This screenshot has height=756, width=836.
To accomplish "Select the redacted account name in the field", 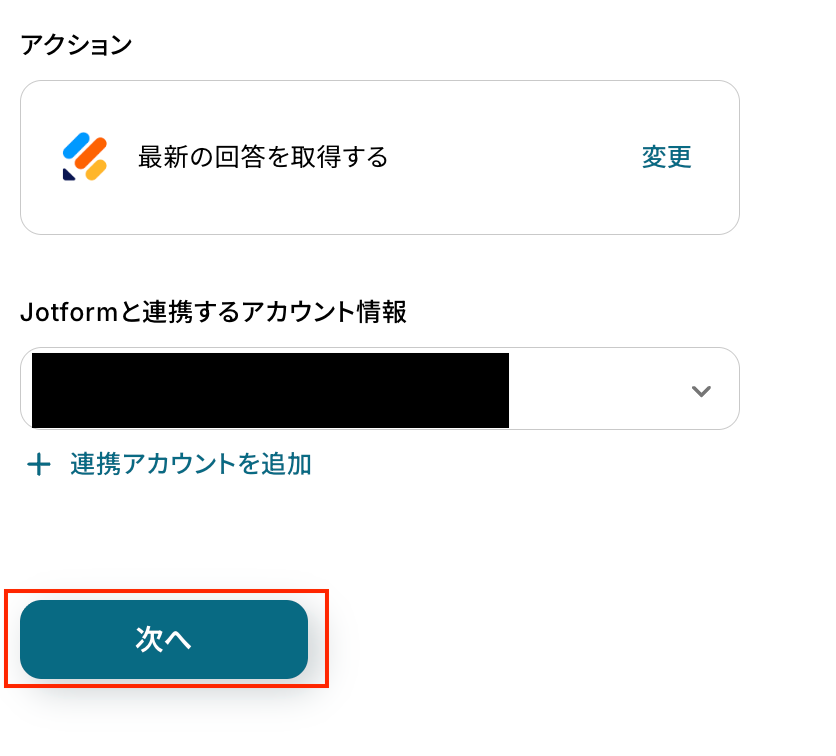I will [x=270, y=389].
